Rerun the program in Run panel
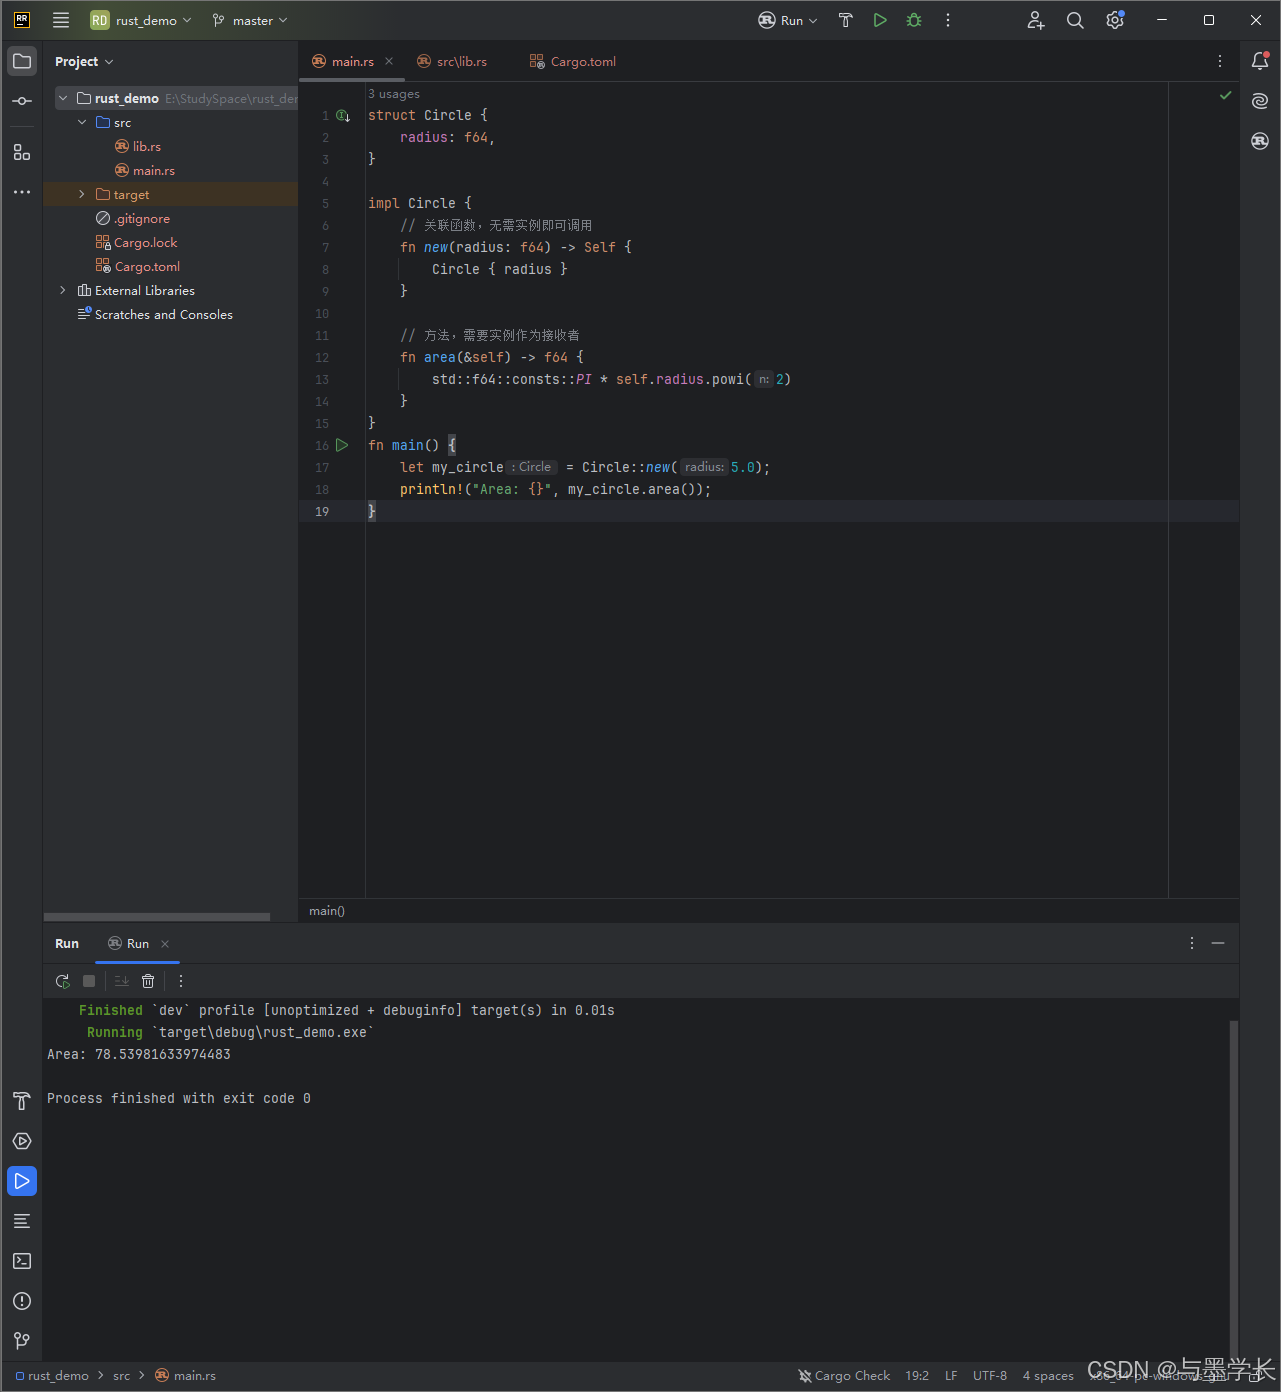This screenshot has height=1392, width=1281. pyautogui.click(x=62, y=981)
